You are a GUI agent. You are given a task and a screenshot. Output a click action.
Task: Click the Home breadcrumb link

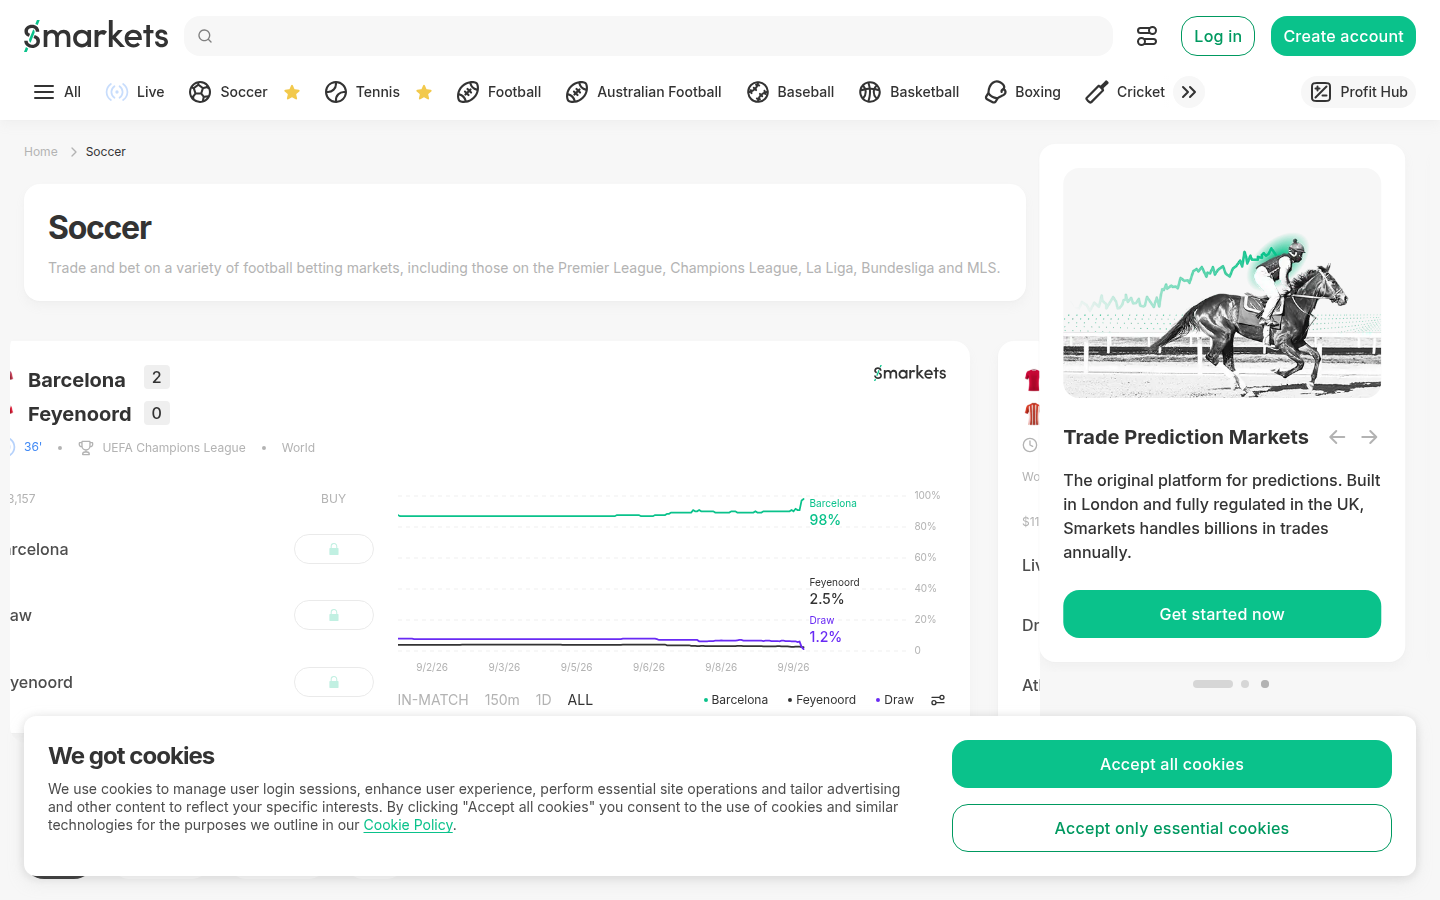point(41,152)
